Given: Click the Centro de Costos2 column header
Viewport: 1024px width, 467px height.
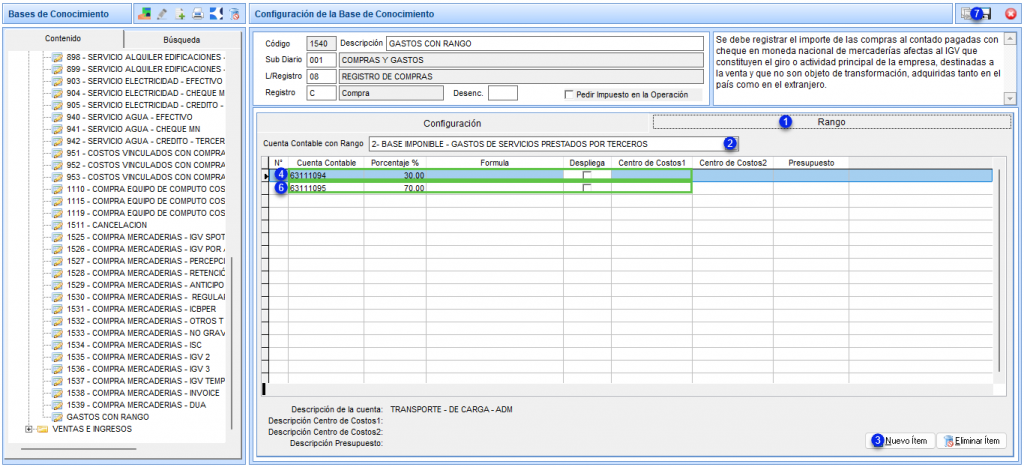Looking at the screenshot, I should pyautogui.click(x=733, y=162).
